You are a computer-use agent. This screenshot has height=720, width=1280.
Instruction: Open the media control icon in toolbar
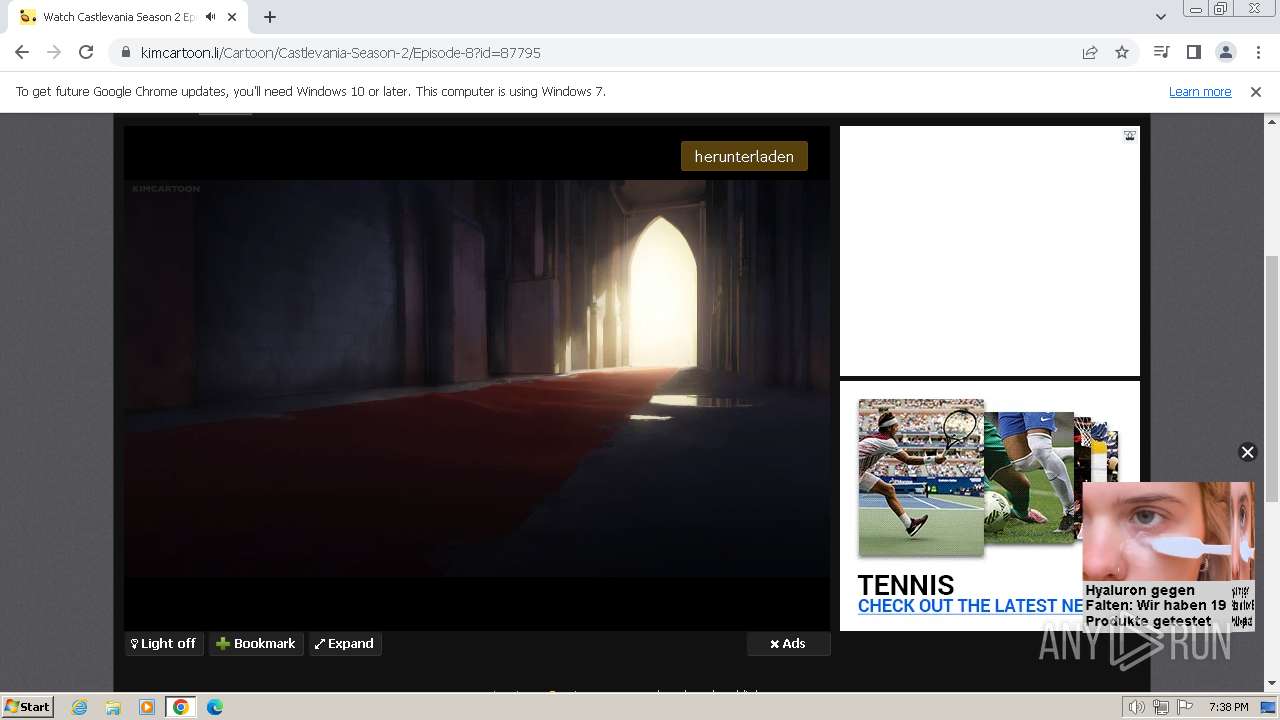pyautogui.click(x=1161, y=52)
